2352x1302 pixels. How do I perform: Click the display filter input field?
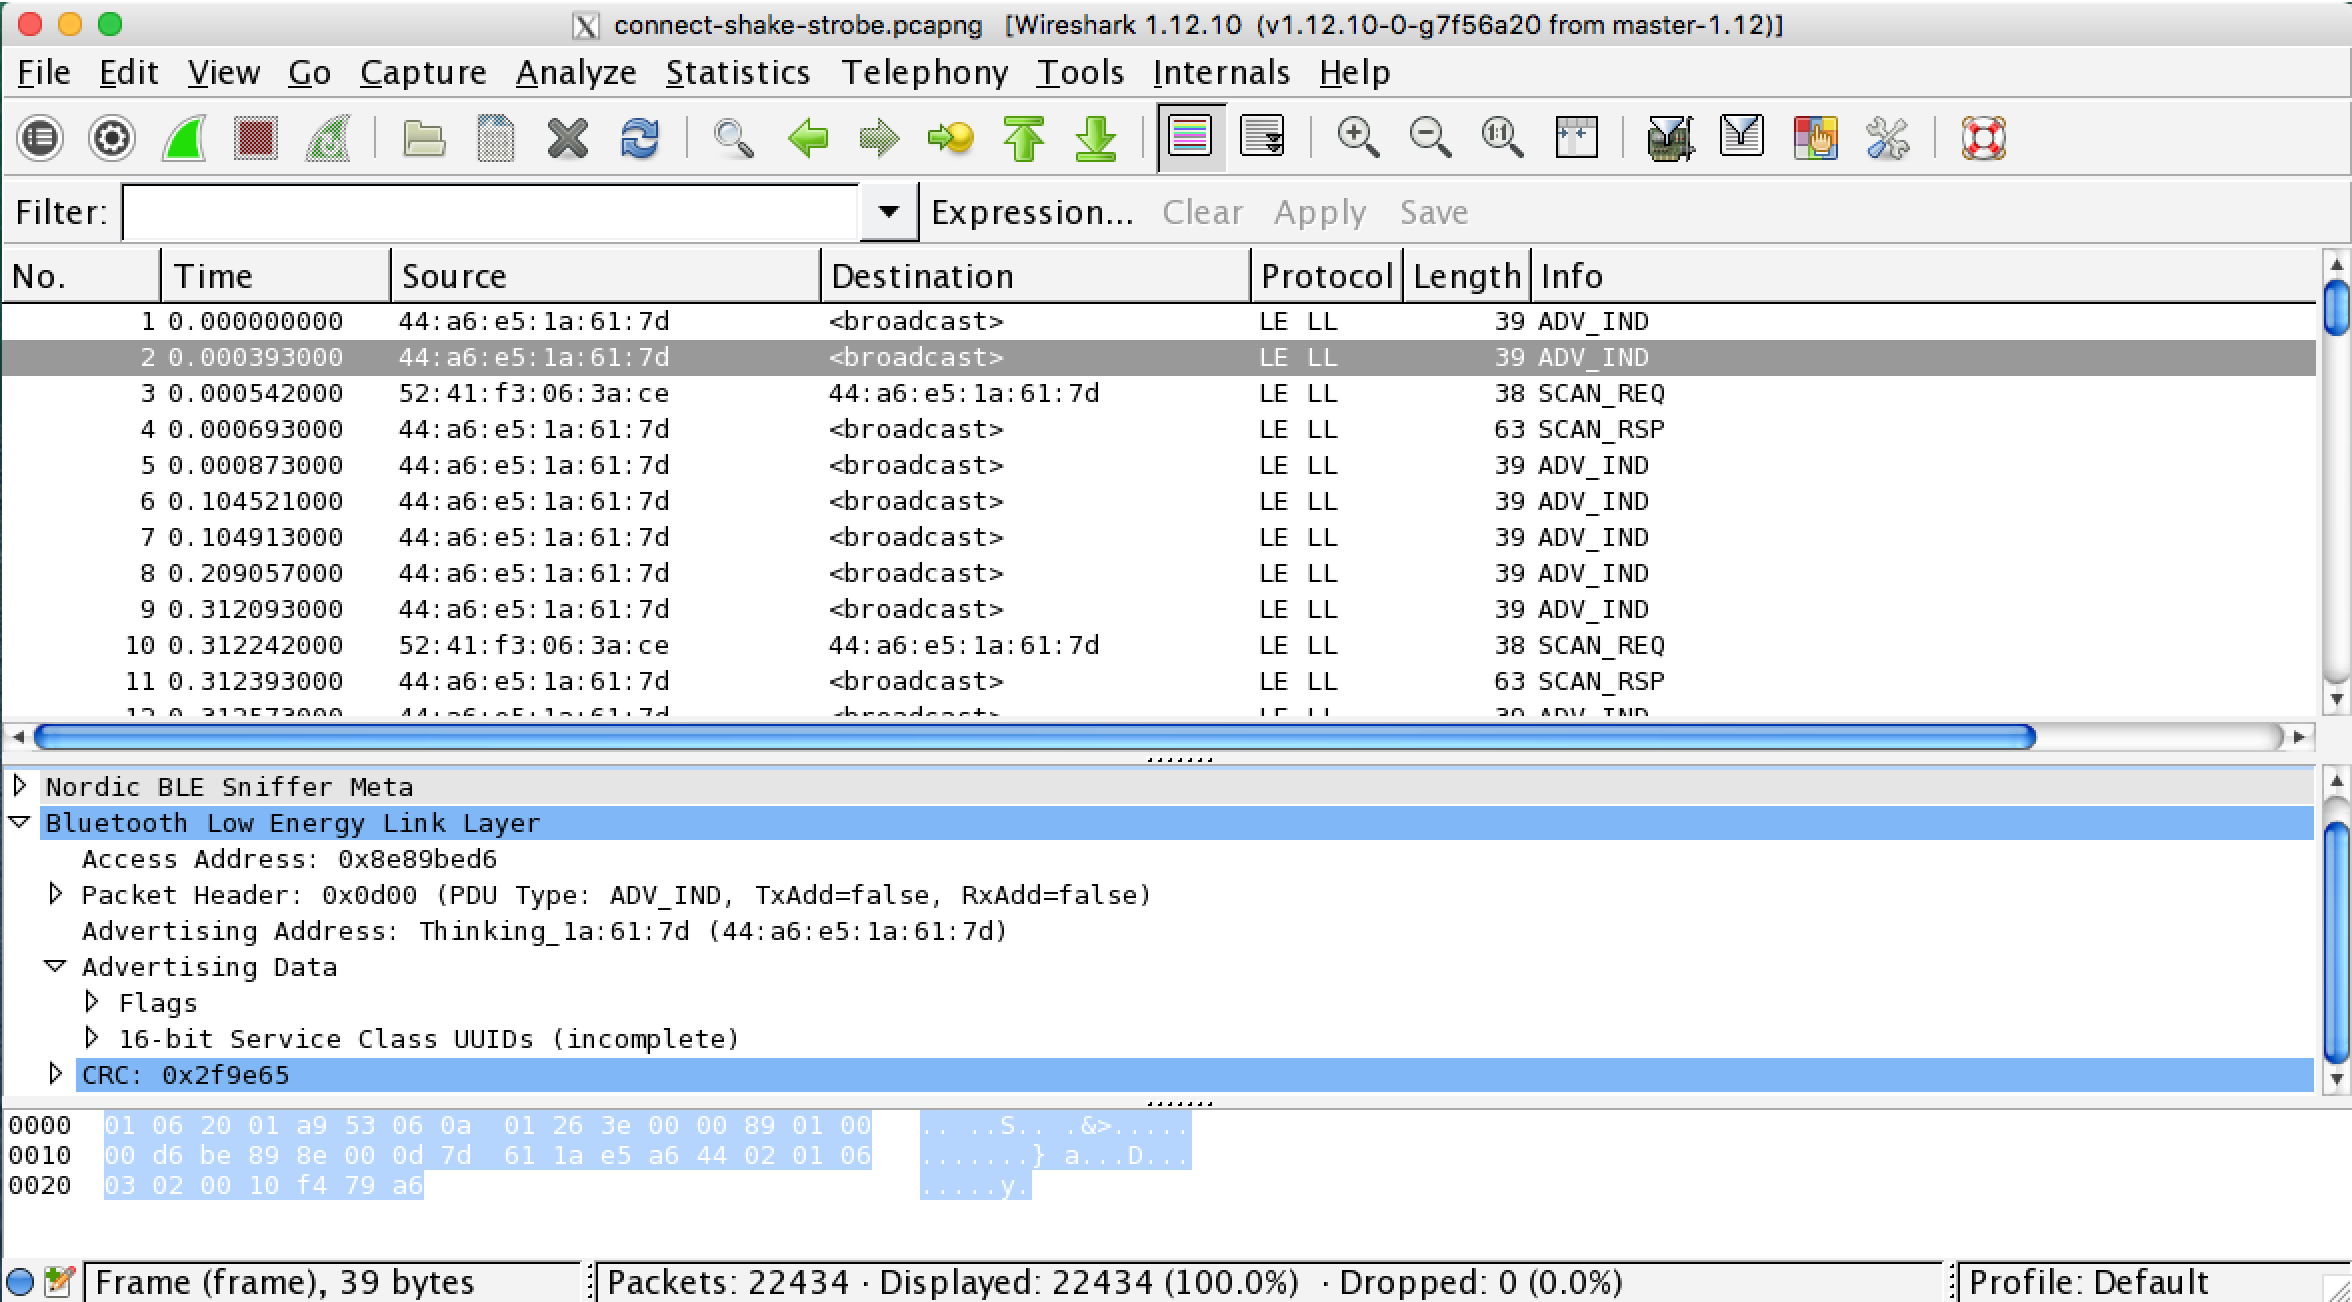[490, 212]
